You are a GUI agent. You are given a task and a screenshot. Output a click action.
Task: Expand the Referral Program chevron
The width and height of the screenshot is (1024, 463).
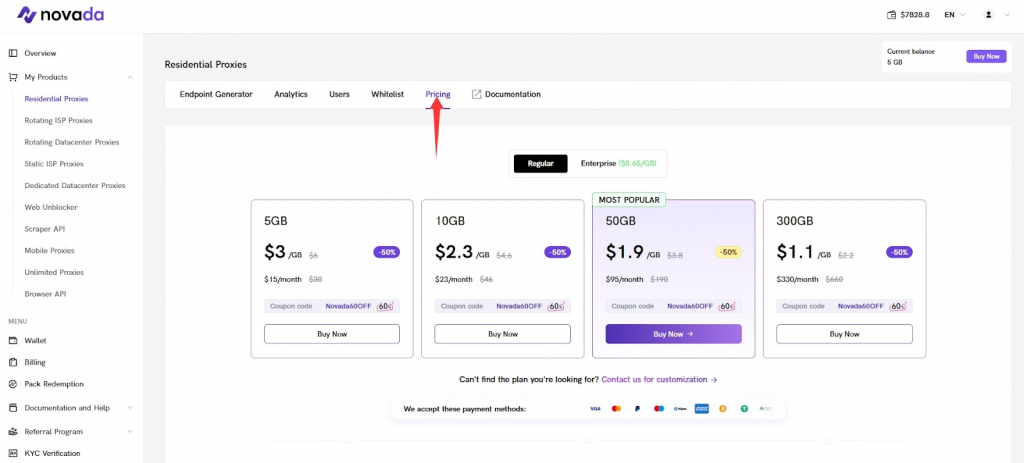point(130,432)
